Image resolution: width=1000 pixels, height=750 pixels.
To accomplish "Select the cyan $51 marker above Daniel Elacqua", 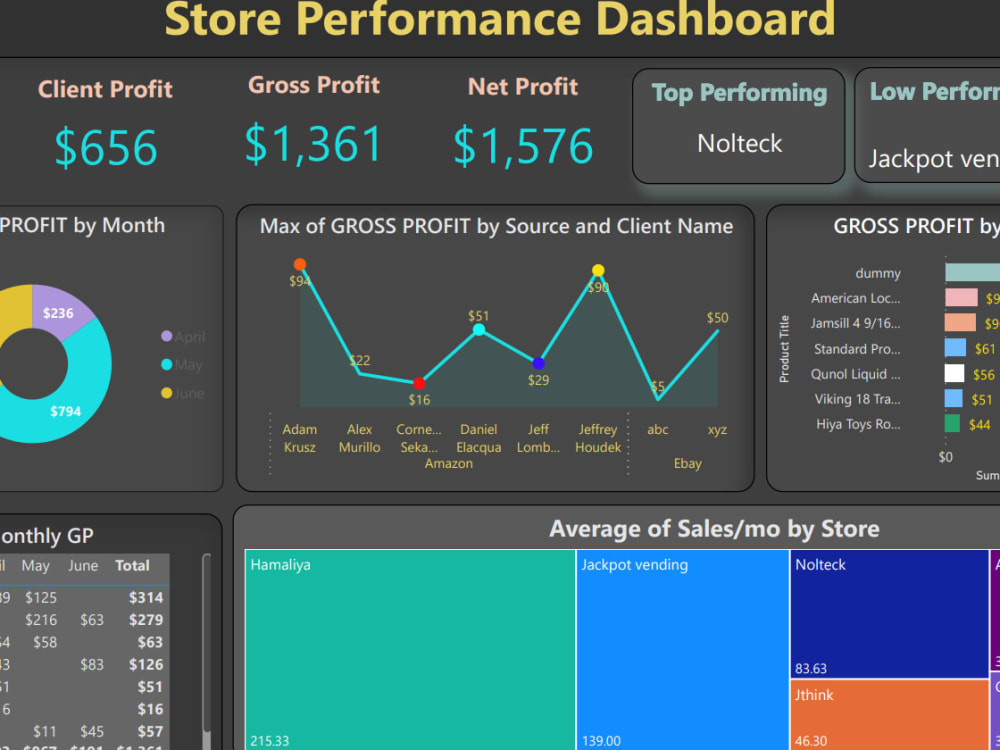I will (479, 329).
